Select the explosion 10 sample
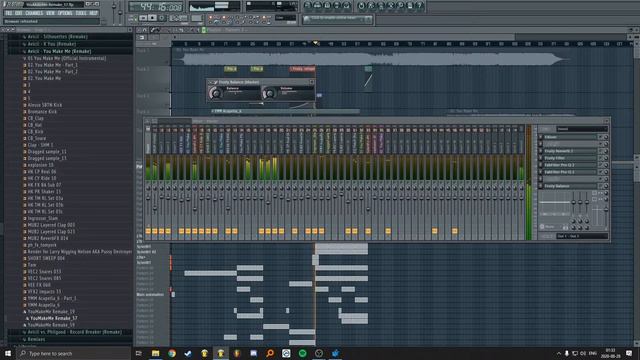 pos(40,165)
